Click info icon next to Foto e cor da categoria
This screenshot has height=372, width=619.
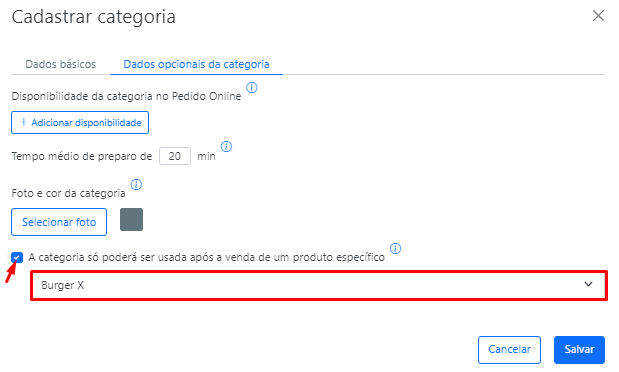click(136, 184)
